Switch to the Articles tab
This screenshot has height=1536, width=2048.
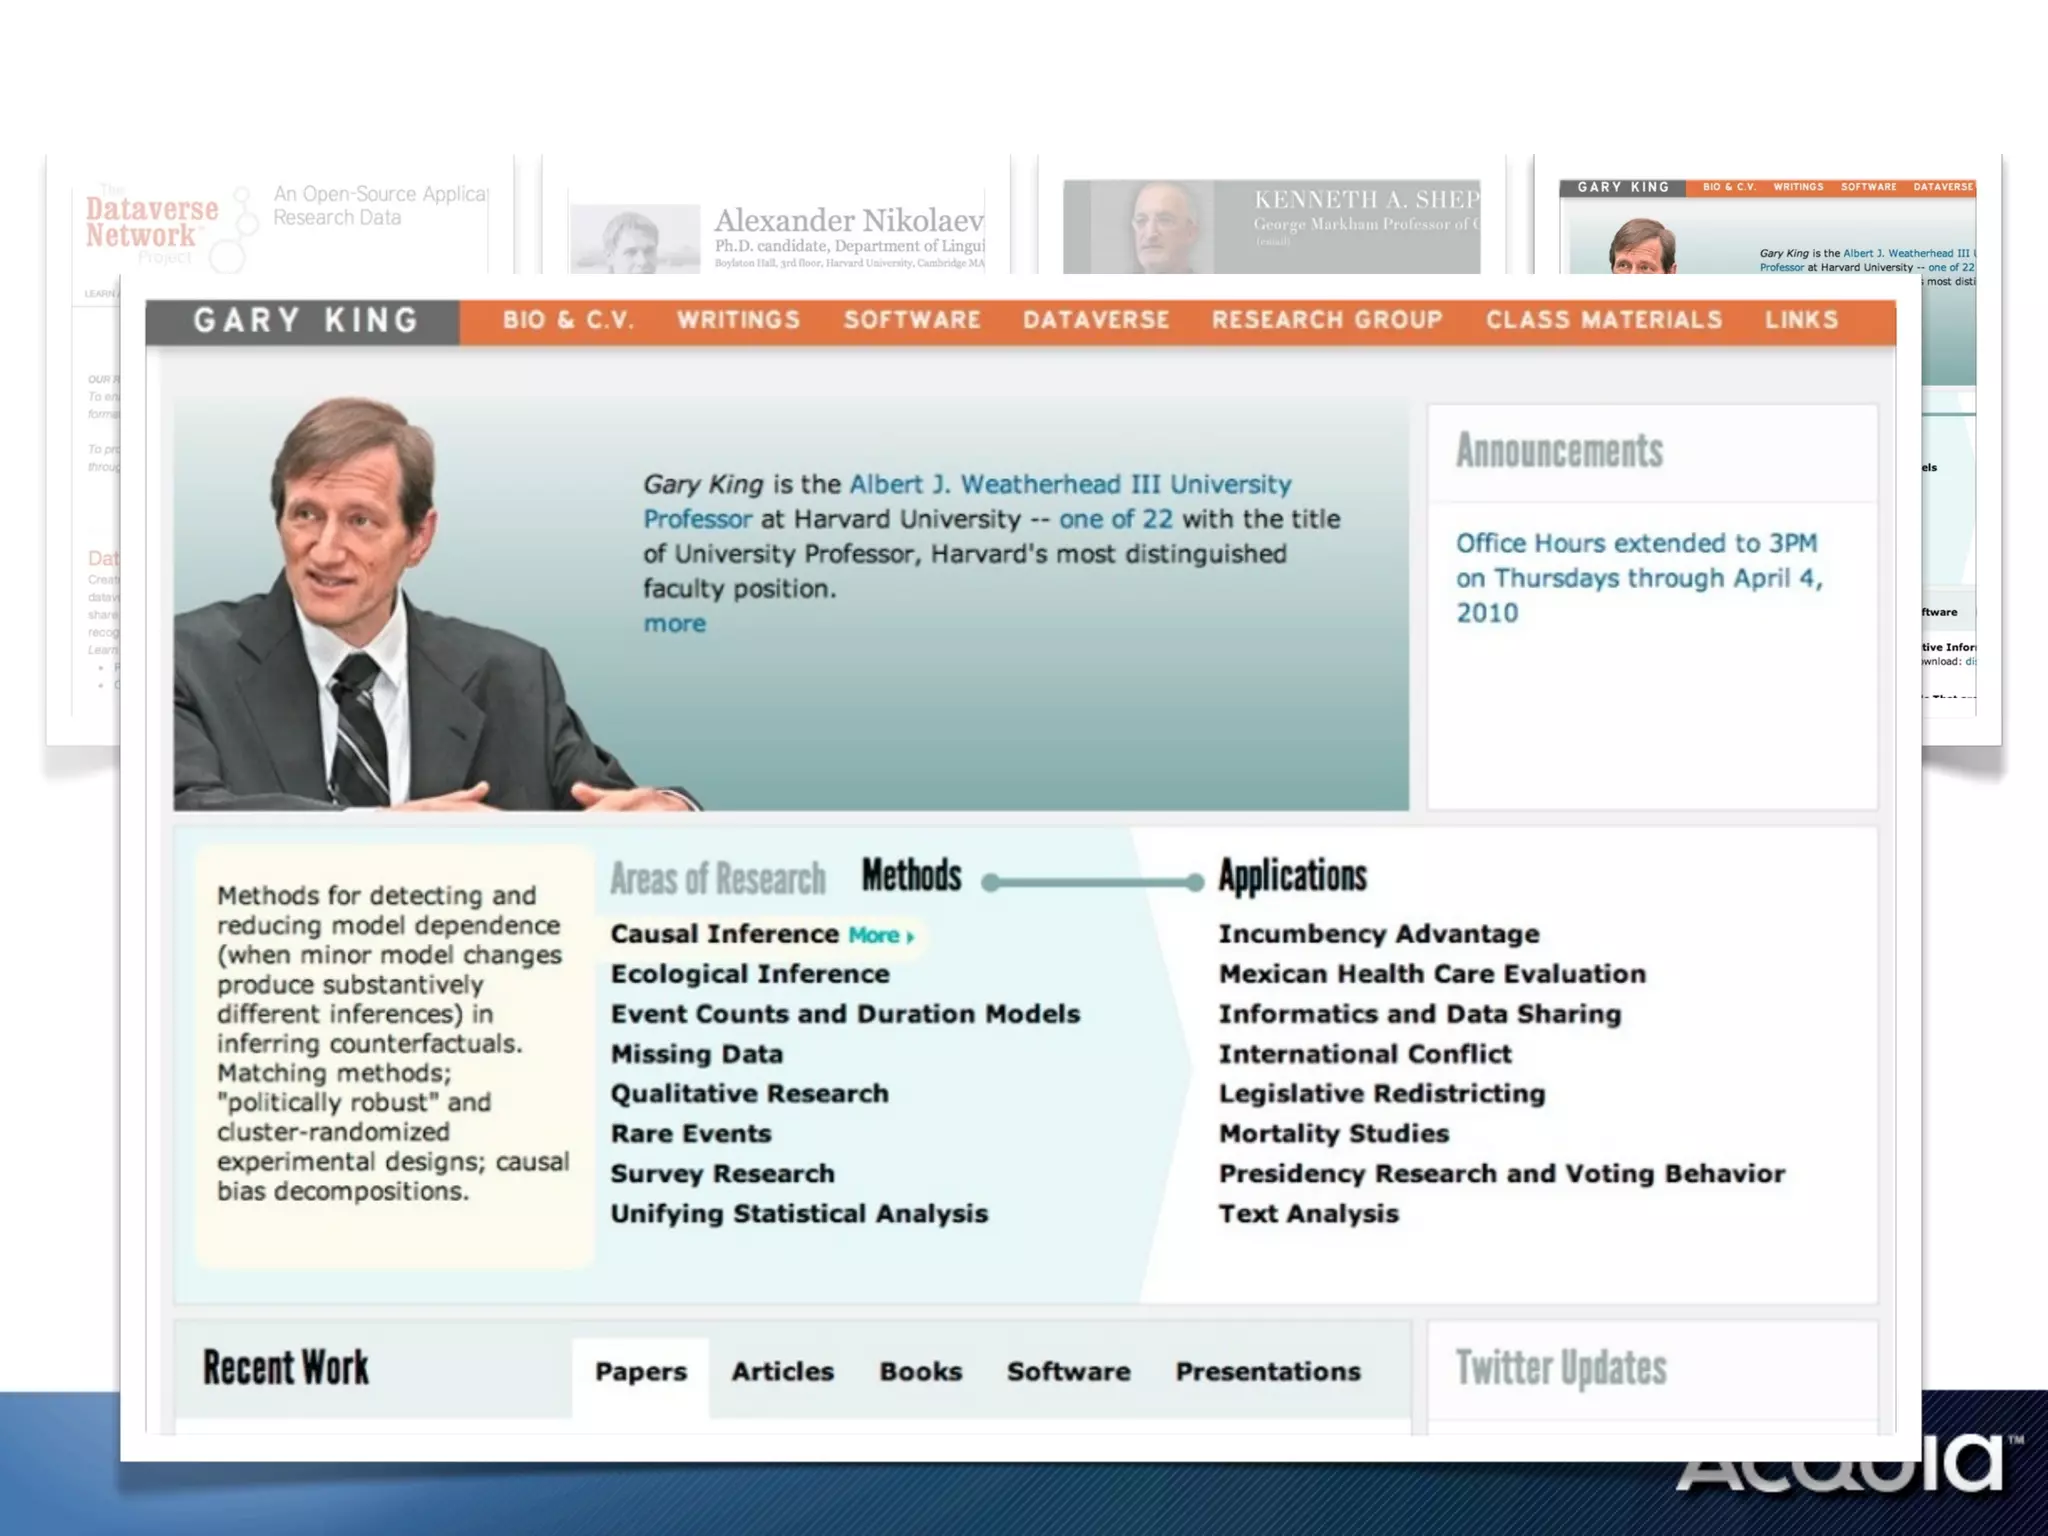(x=782, y=1372)
